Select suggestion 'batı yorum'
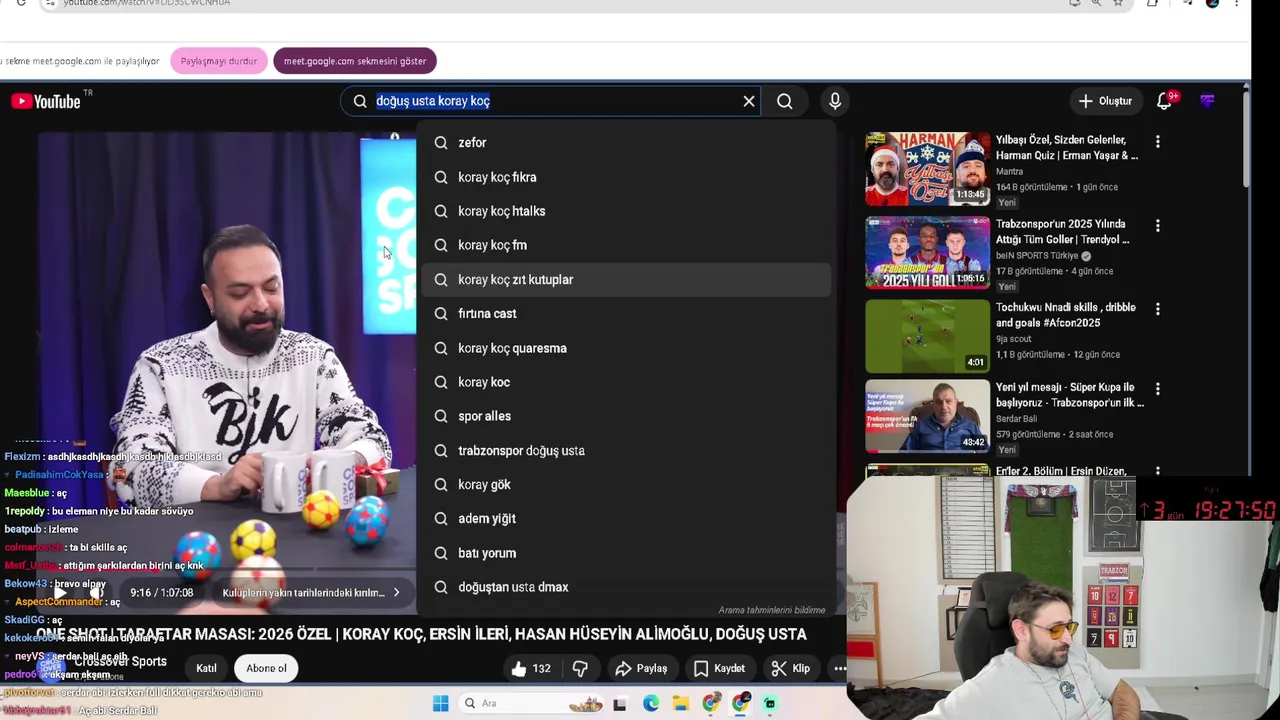This screenshot has height=720, width=1280. pos(626,553)
